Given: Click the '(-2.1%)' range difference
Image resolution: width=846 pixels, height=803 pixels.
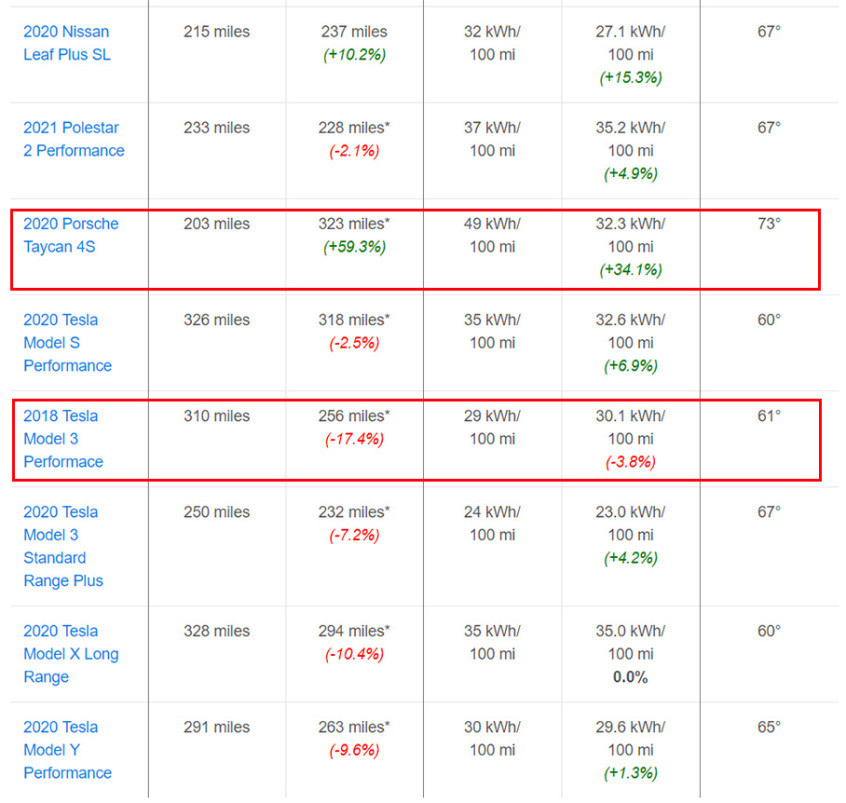Looking at the screenshot, I should pos(354,151).
